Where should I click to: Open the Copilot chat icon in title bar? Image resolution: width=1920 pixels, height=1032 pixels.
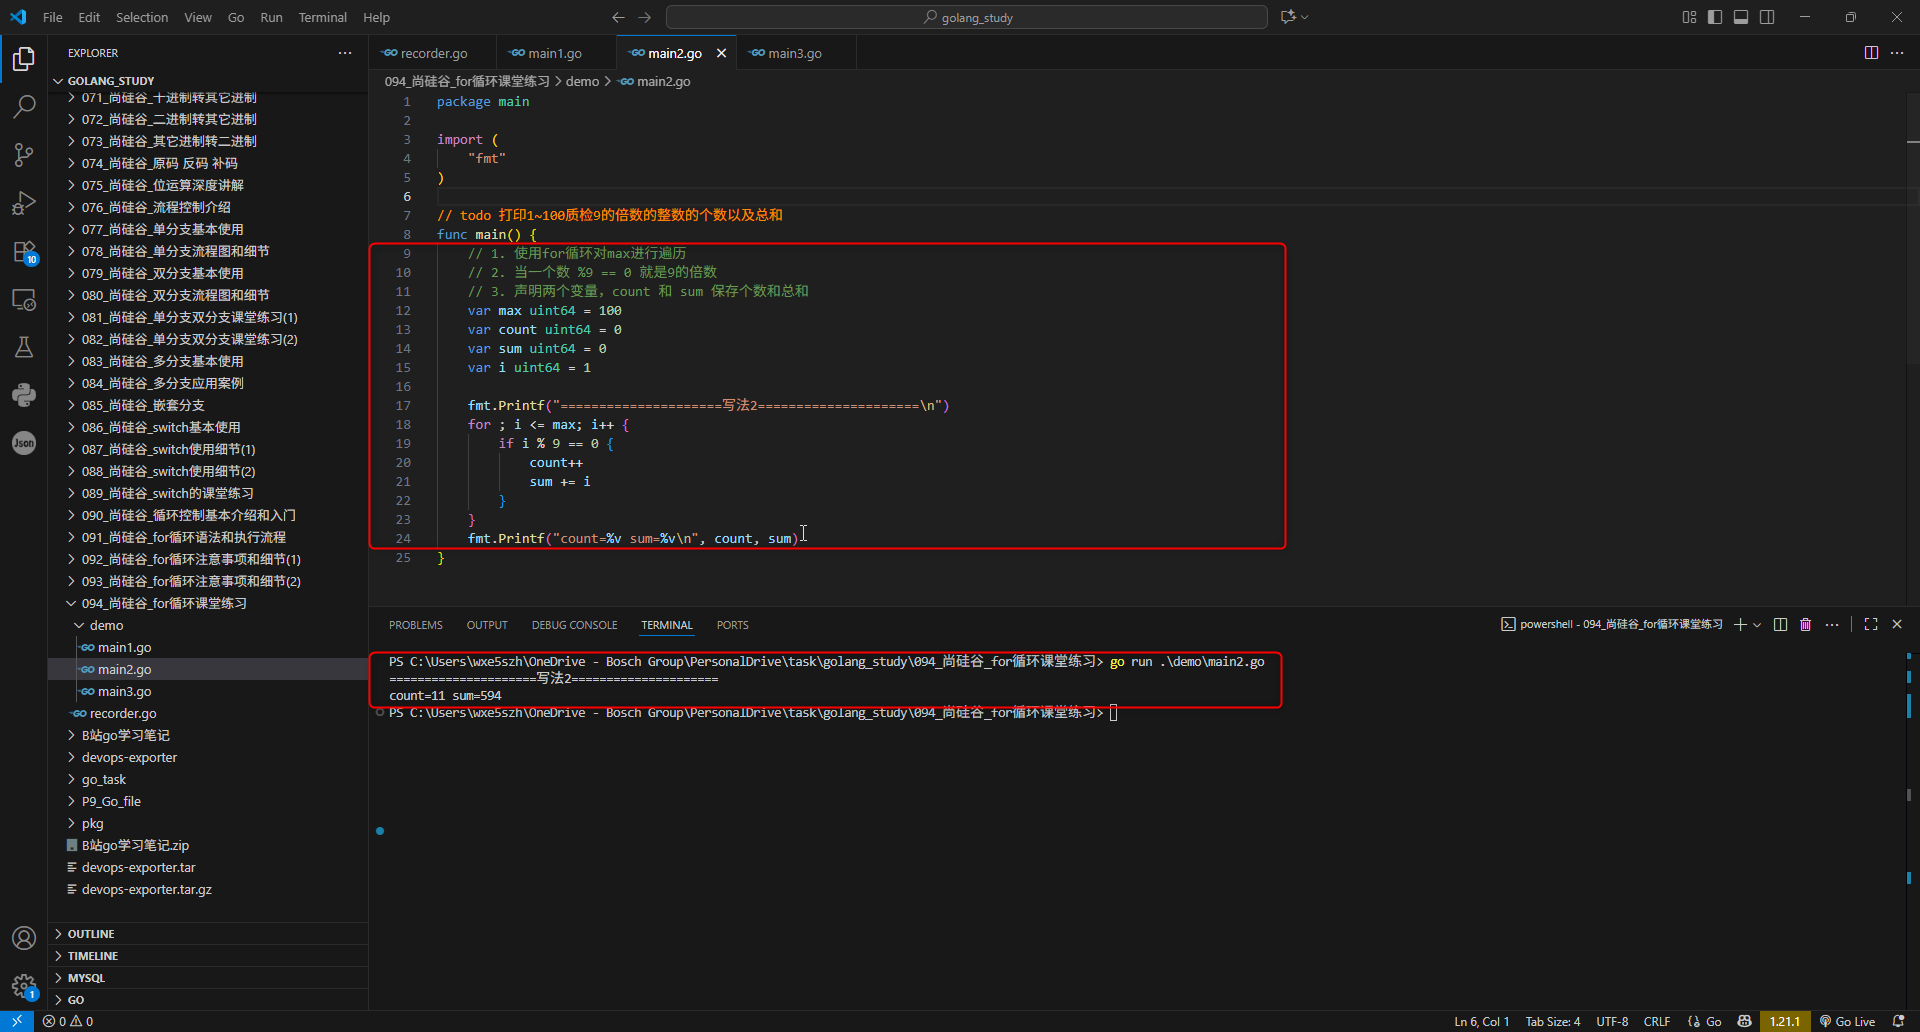pyautogui.click(x=1288, y=17)
